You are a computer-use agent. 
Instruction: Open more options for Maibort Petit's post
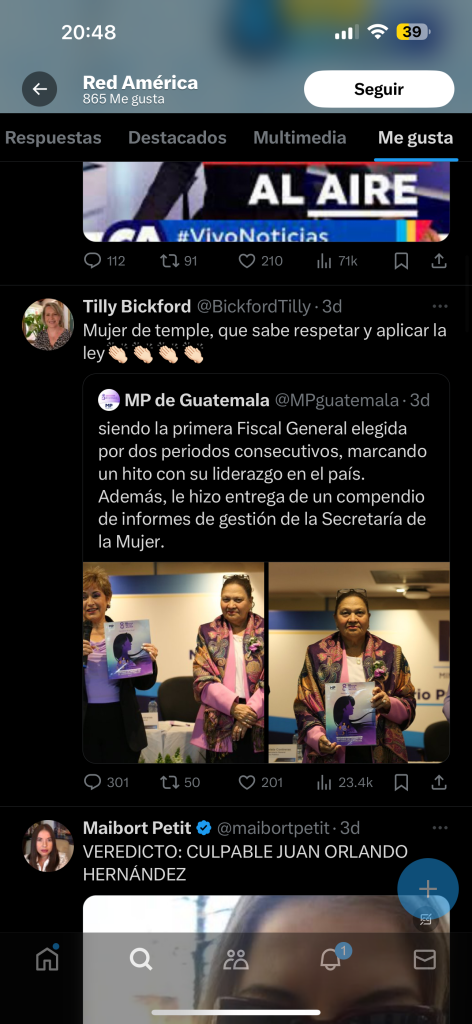point(440,827)
